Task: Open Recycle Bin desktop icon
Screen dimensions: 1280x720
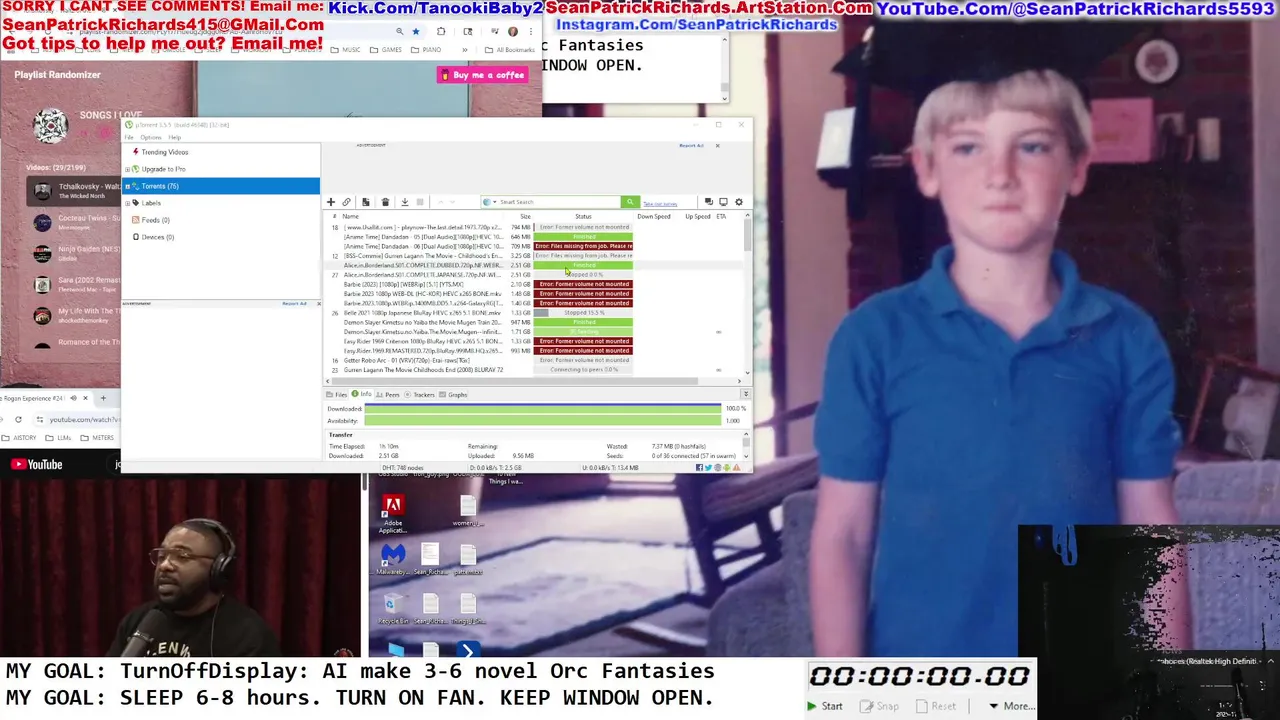Action: (x=394, y=608)
